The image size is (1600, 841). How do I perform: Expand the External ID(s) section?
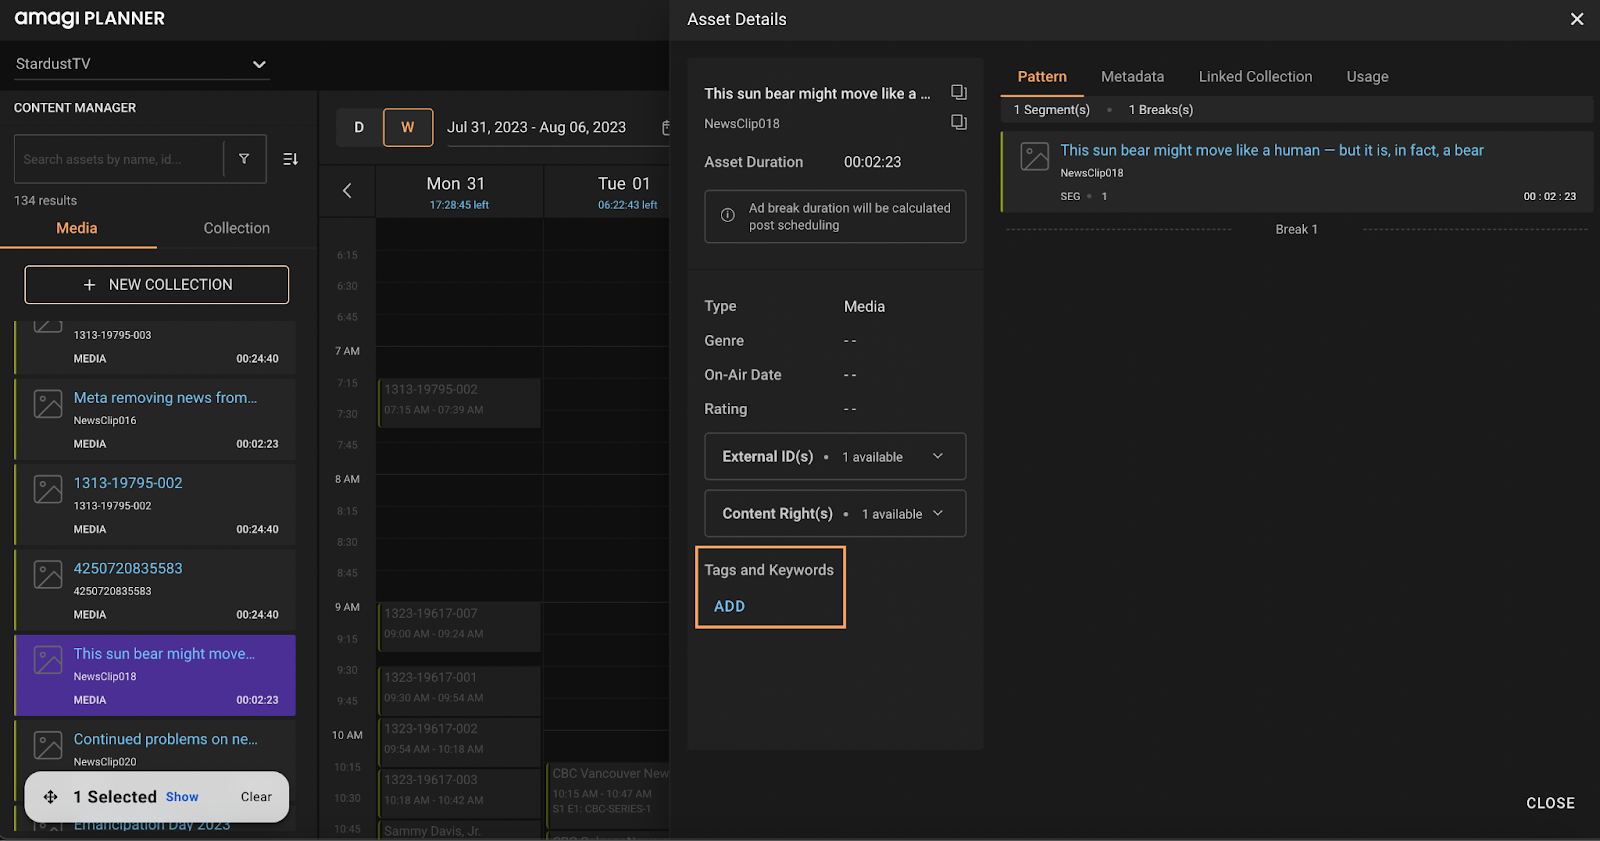pos(835,456)
